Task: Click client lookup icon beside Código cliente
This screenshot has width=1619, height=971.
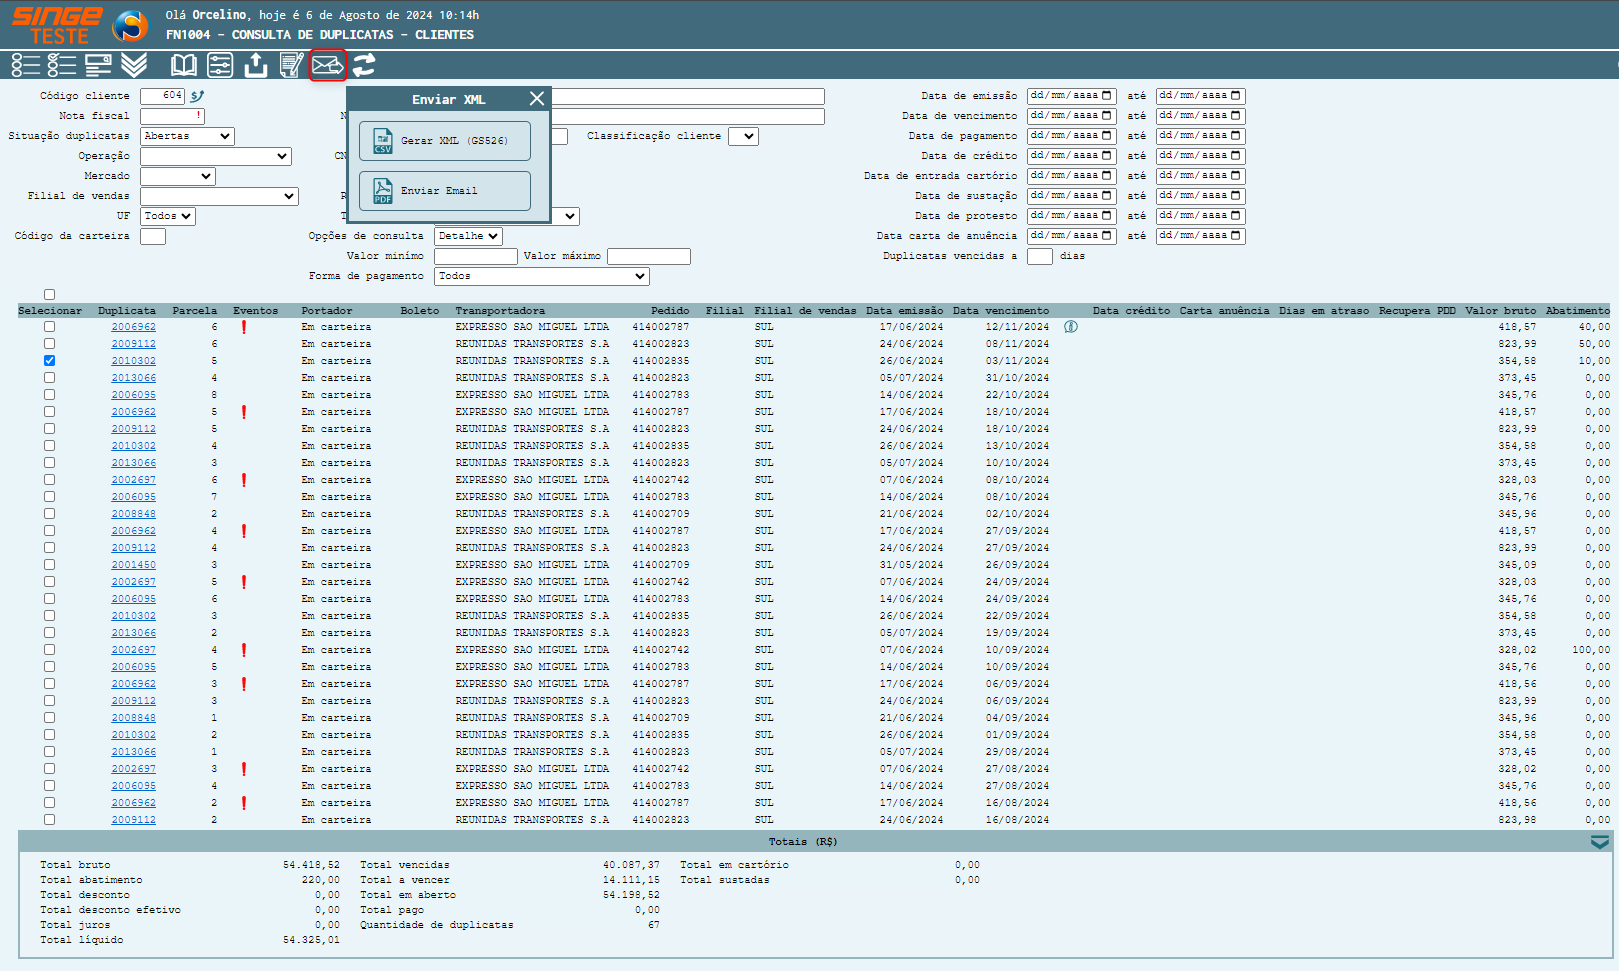Action: 197,96
